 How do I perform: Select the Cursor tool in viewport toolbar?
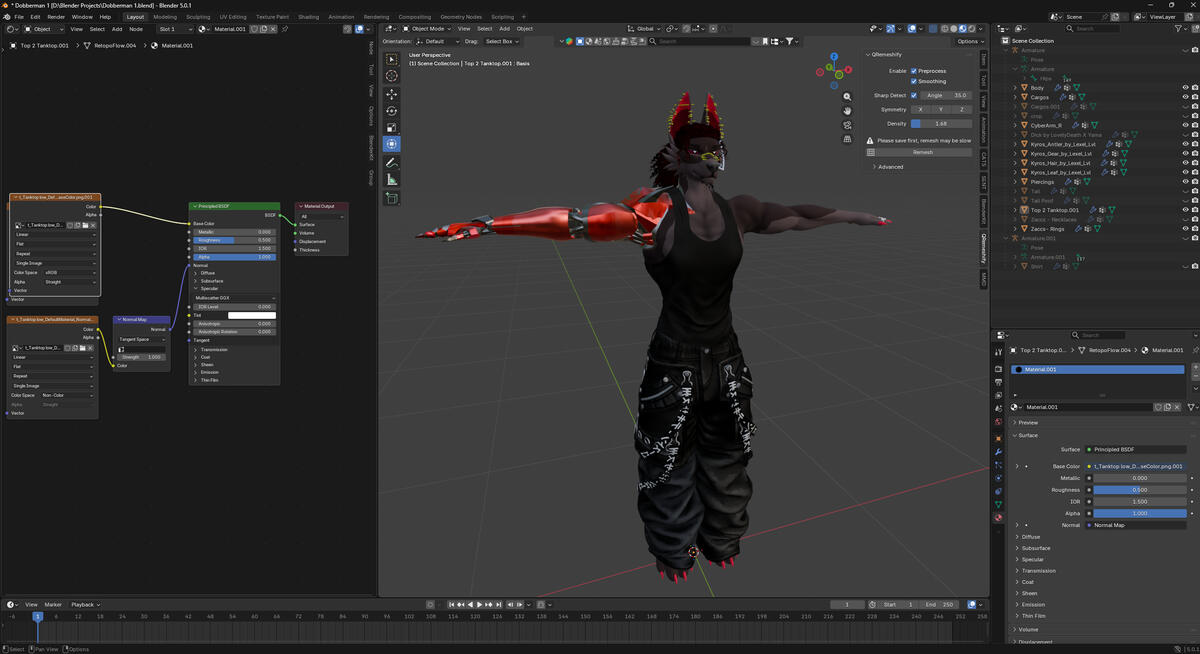(392, 76)
